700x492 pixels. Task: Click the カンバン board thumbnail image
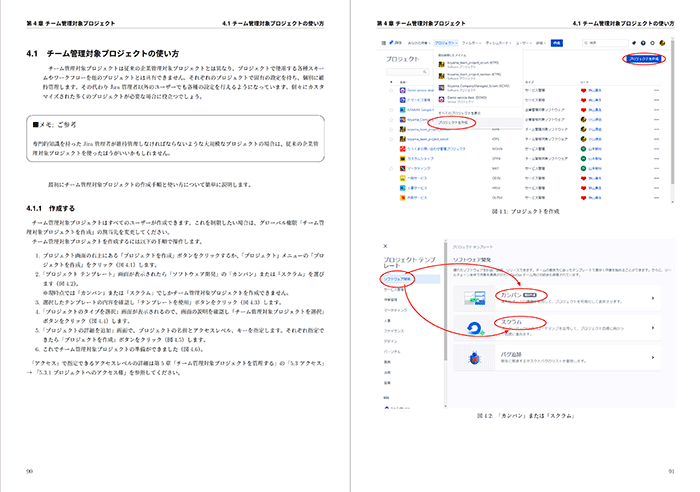pyautogui.click(x=475, y=298)
